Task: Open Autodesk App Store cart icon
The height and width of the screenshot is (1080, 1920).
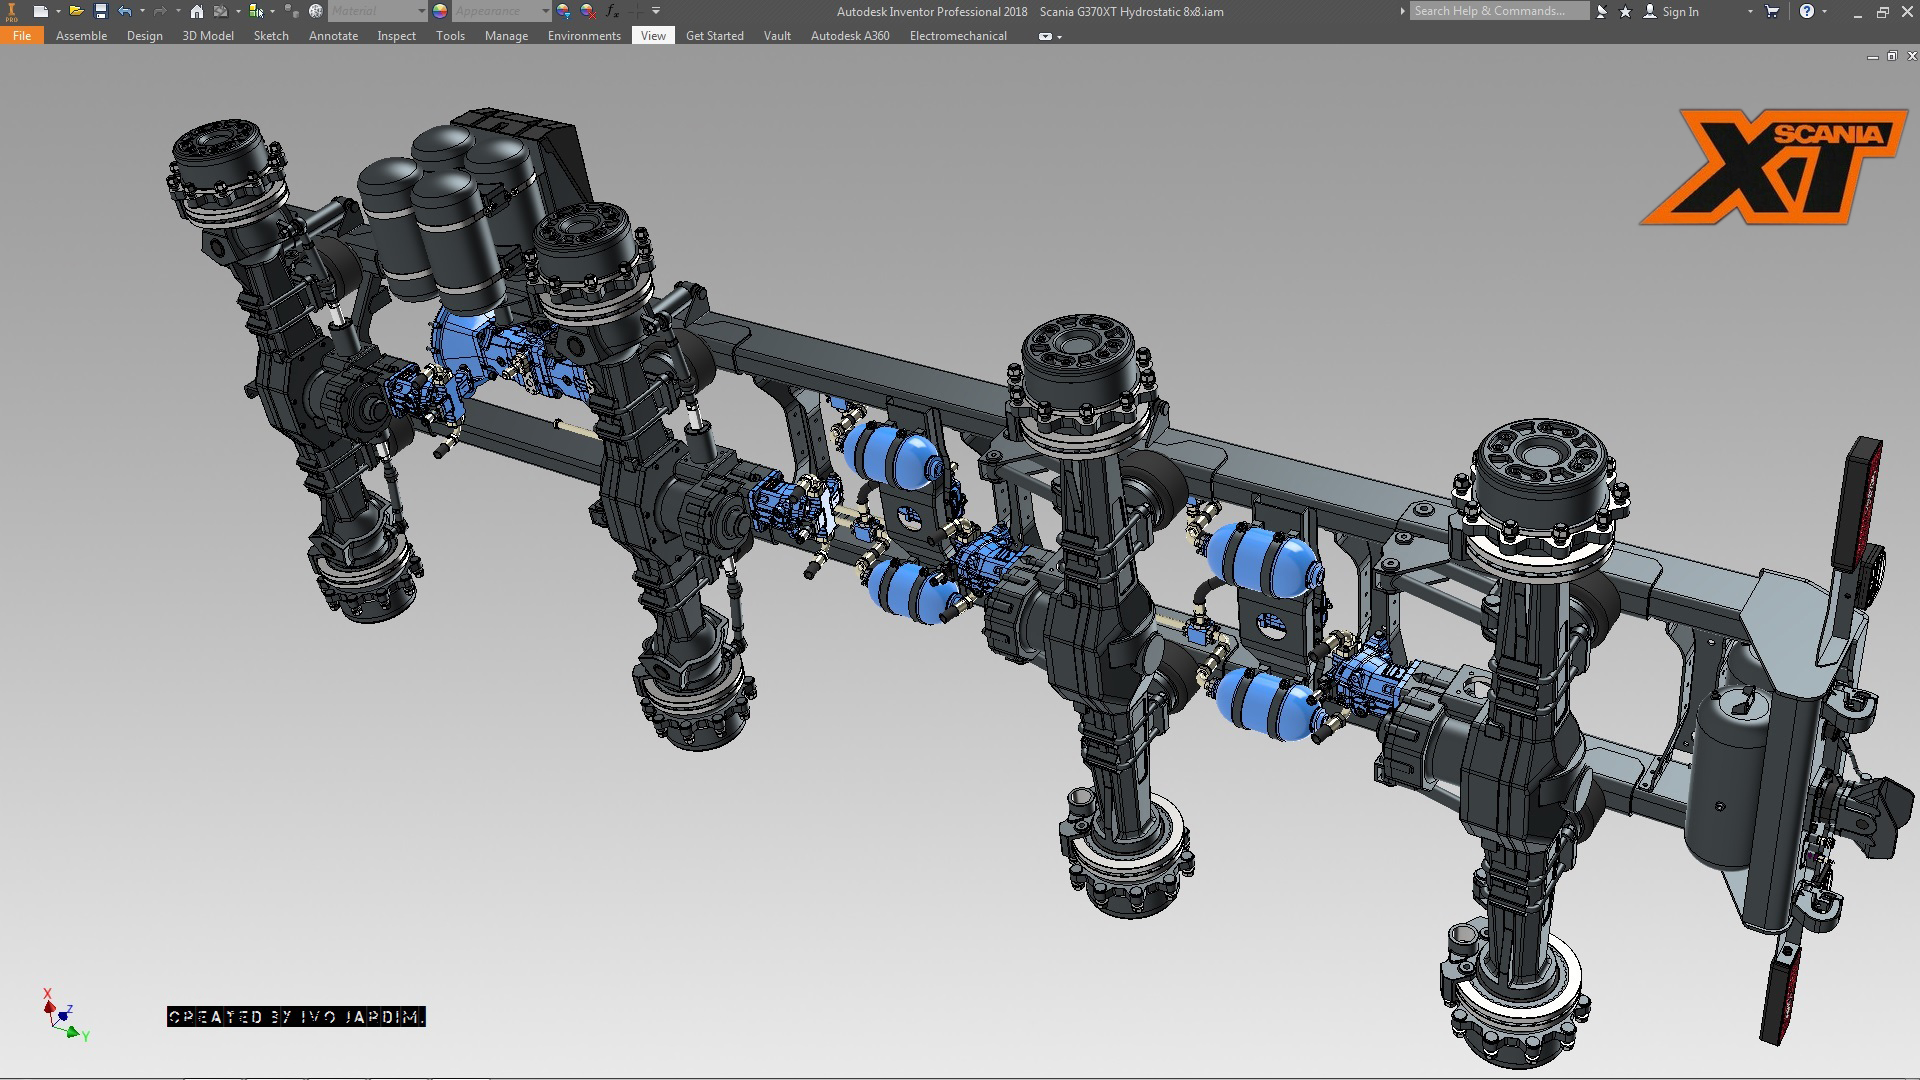Action: 1772,11
